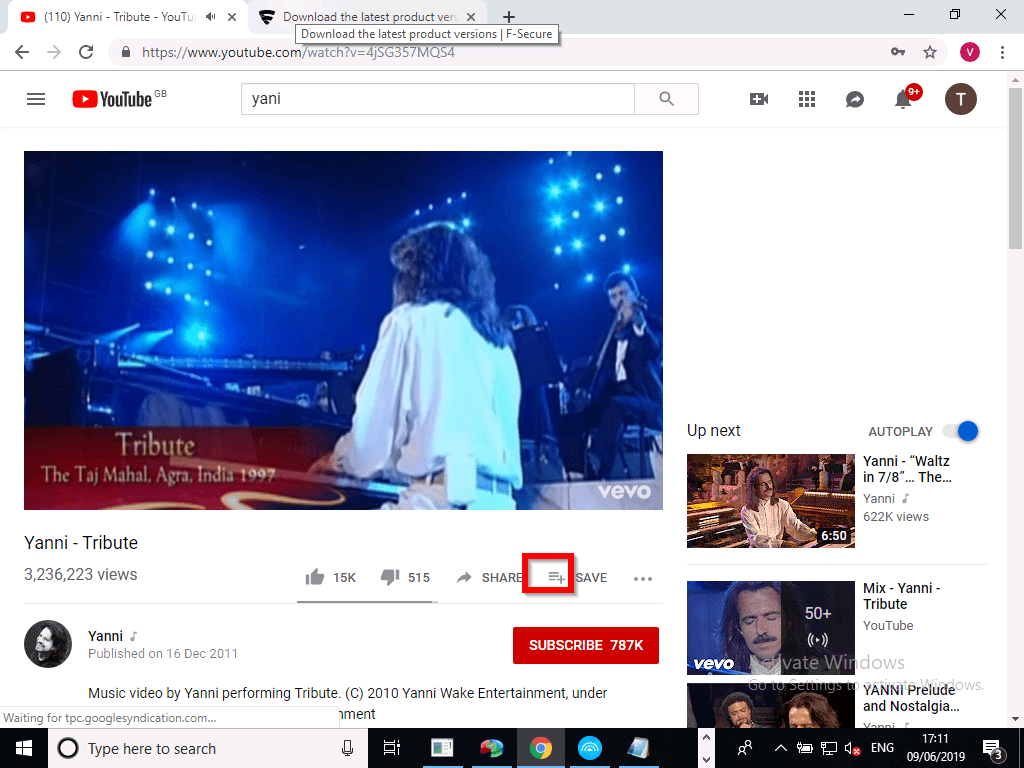Open the notifications bell
This screenshot has height=768, width=1024.
(903, 99)
